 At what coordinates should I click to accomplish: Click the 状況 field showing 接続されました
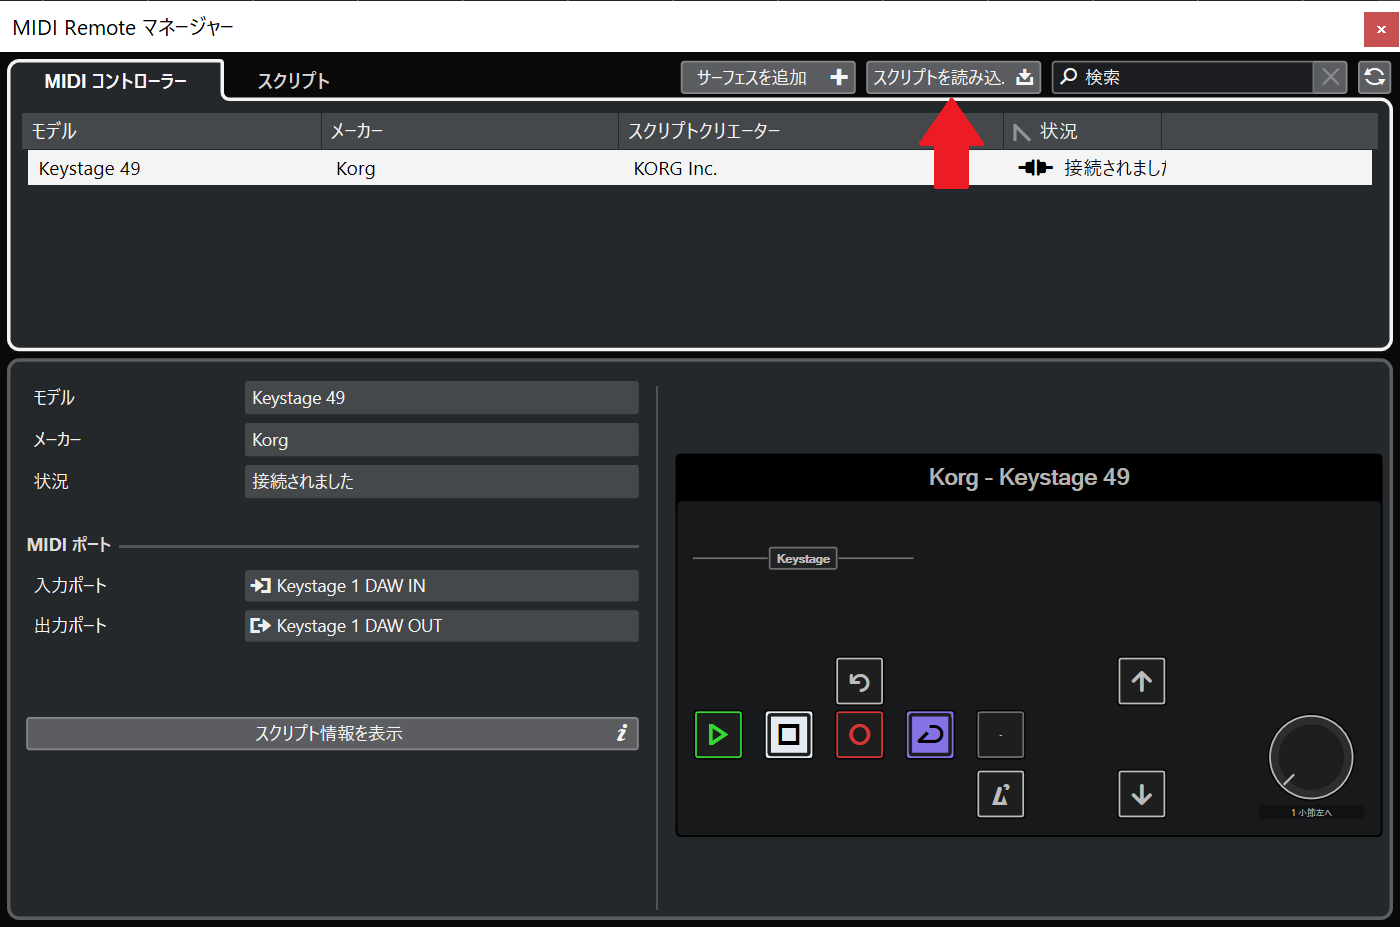441,482
